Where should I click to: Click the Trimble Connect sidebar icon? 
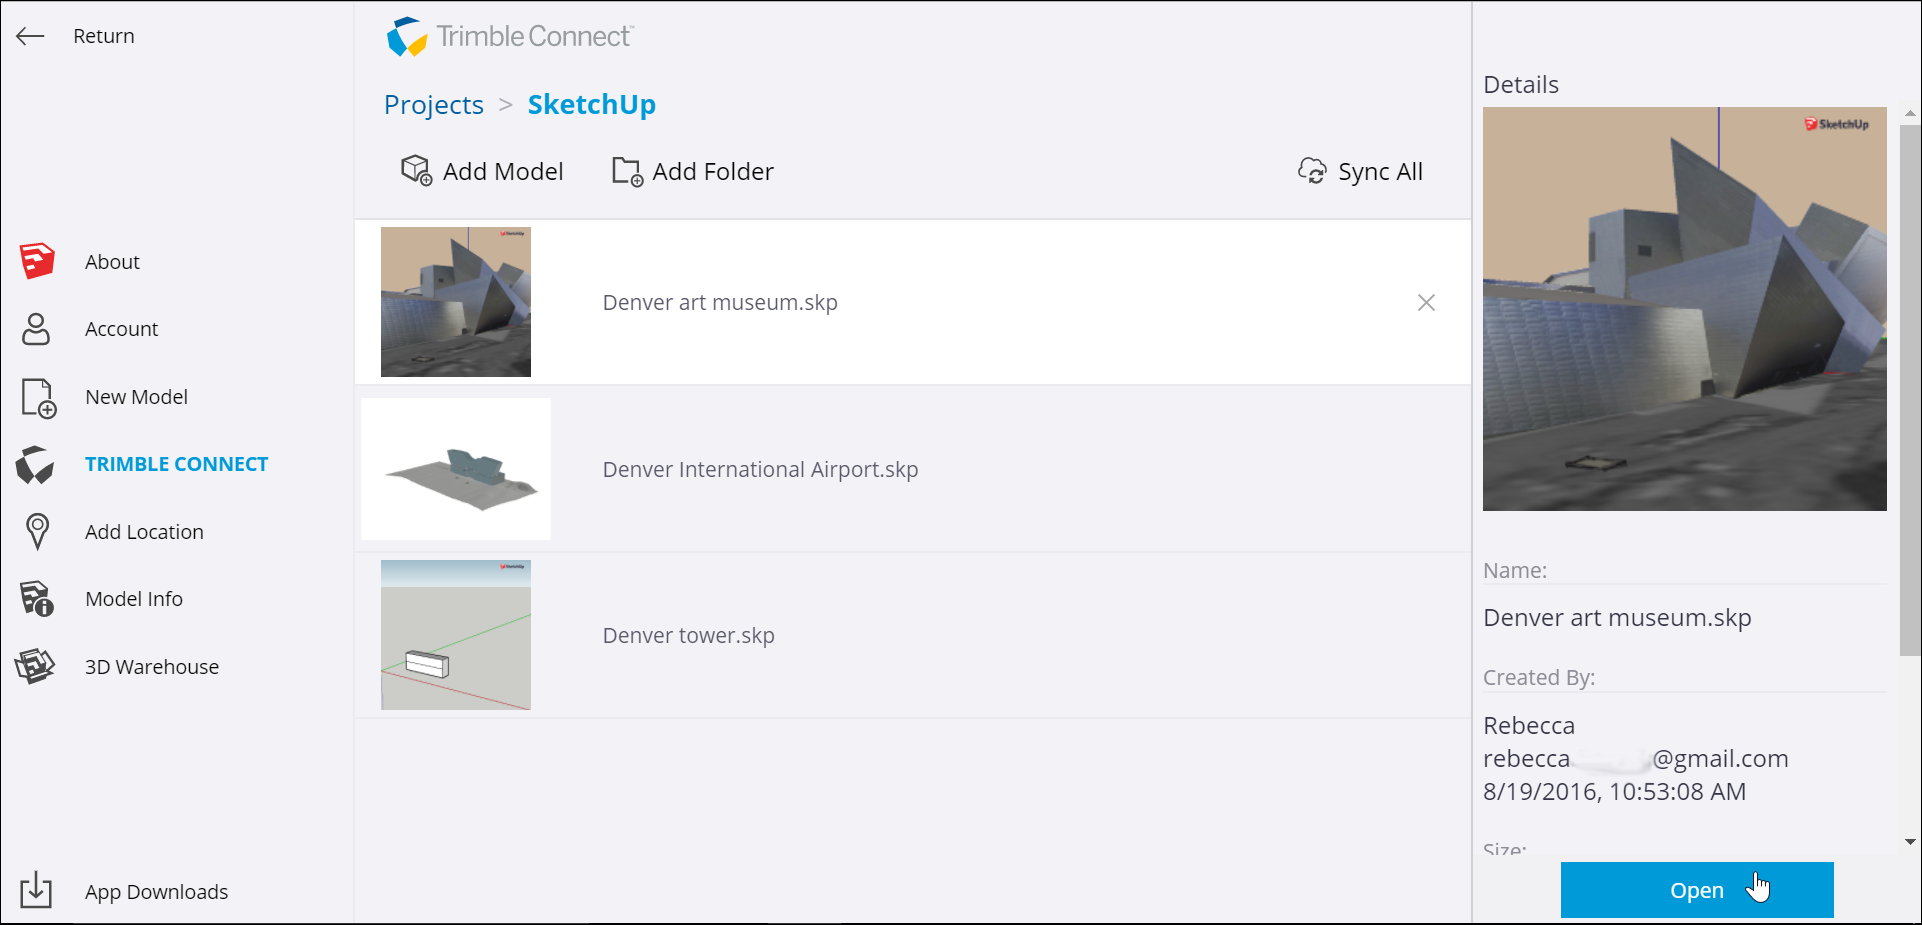(35, 465)
